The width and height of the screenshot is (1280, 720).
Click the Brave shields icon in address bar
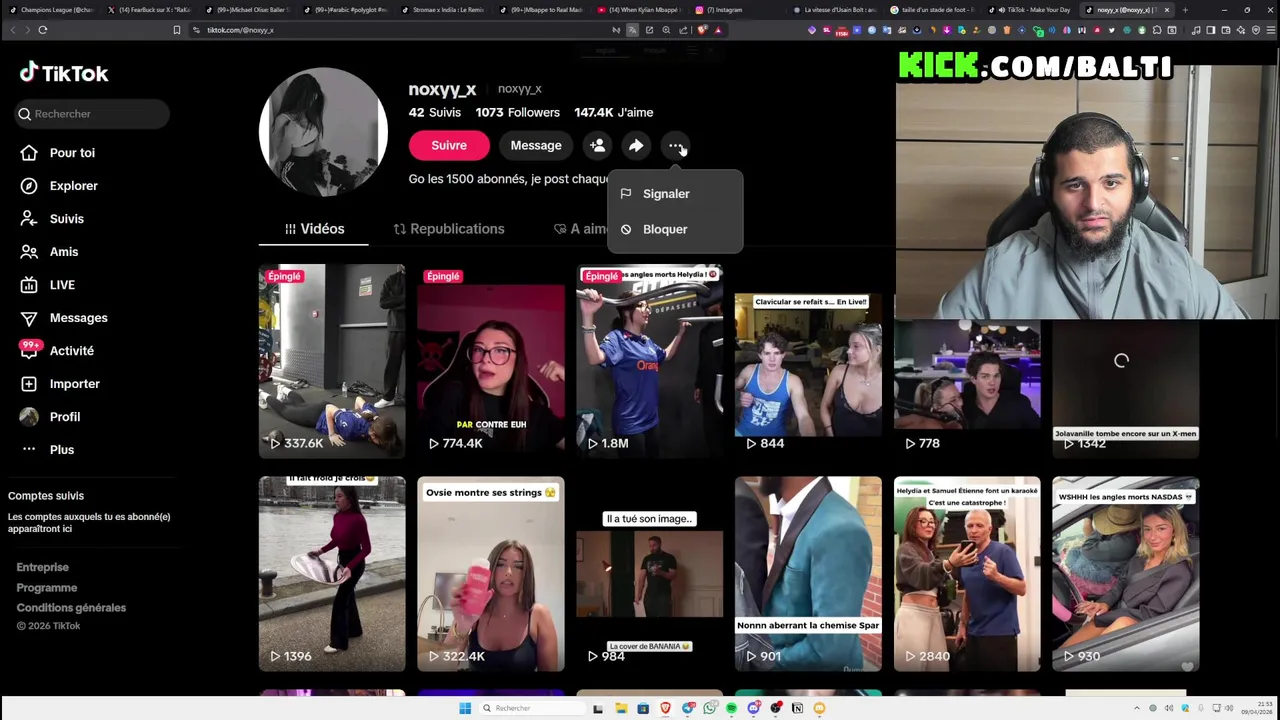click(x=704, y=30)
